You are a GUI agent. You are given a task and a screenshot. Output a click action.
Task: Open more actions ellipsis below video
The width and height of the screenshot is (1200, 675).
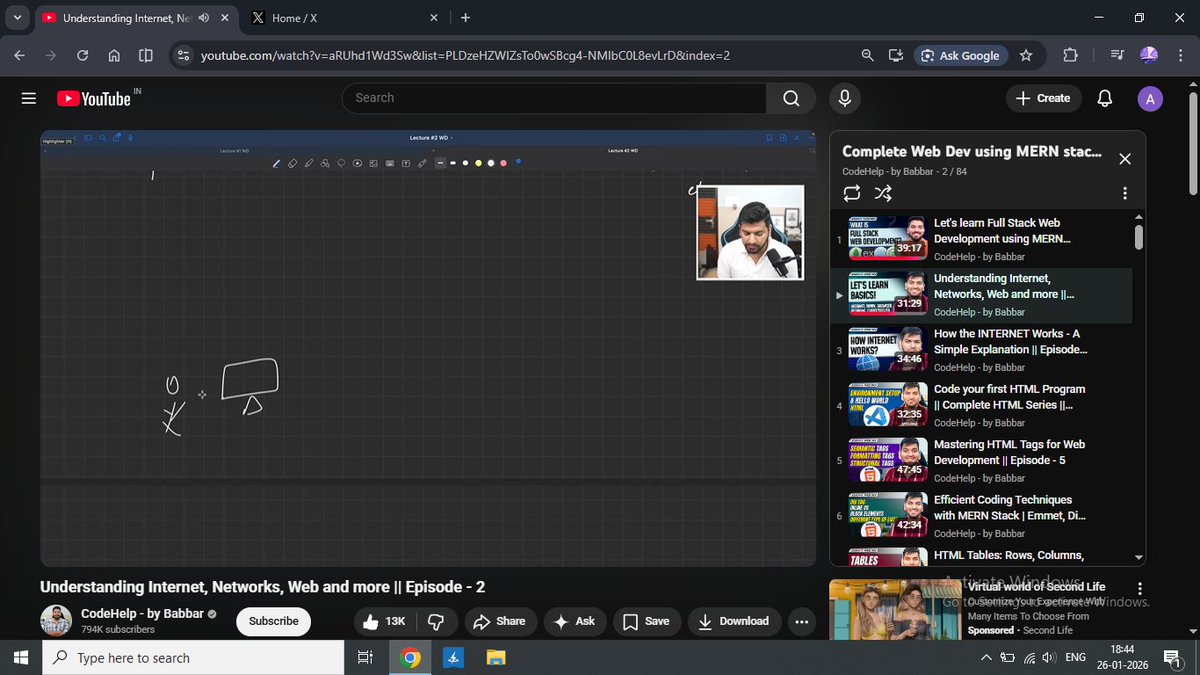[801, 621]
